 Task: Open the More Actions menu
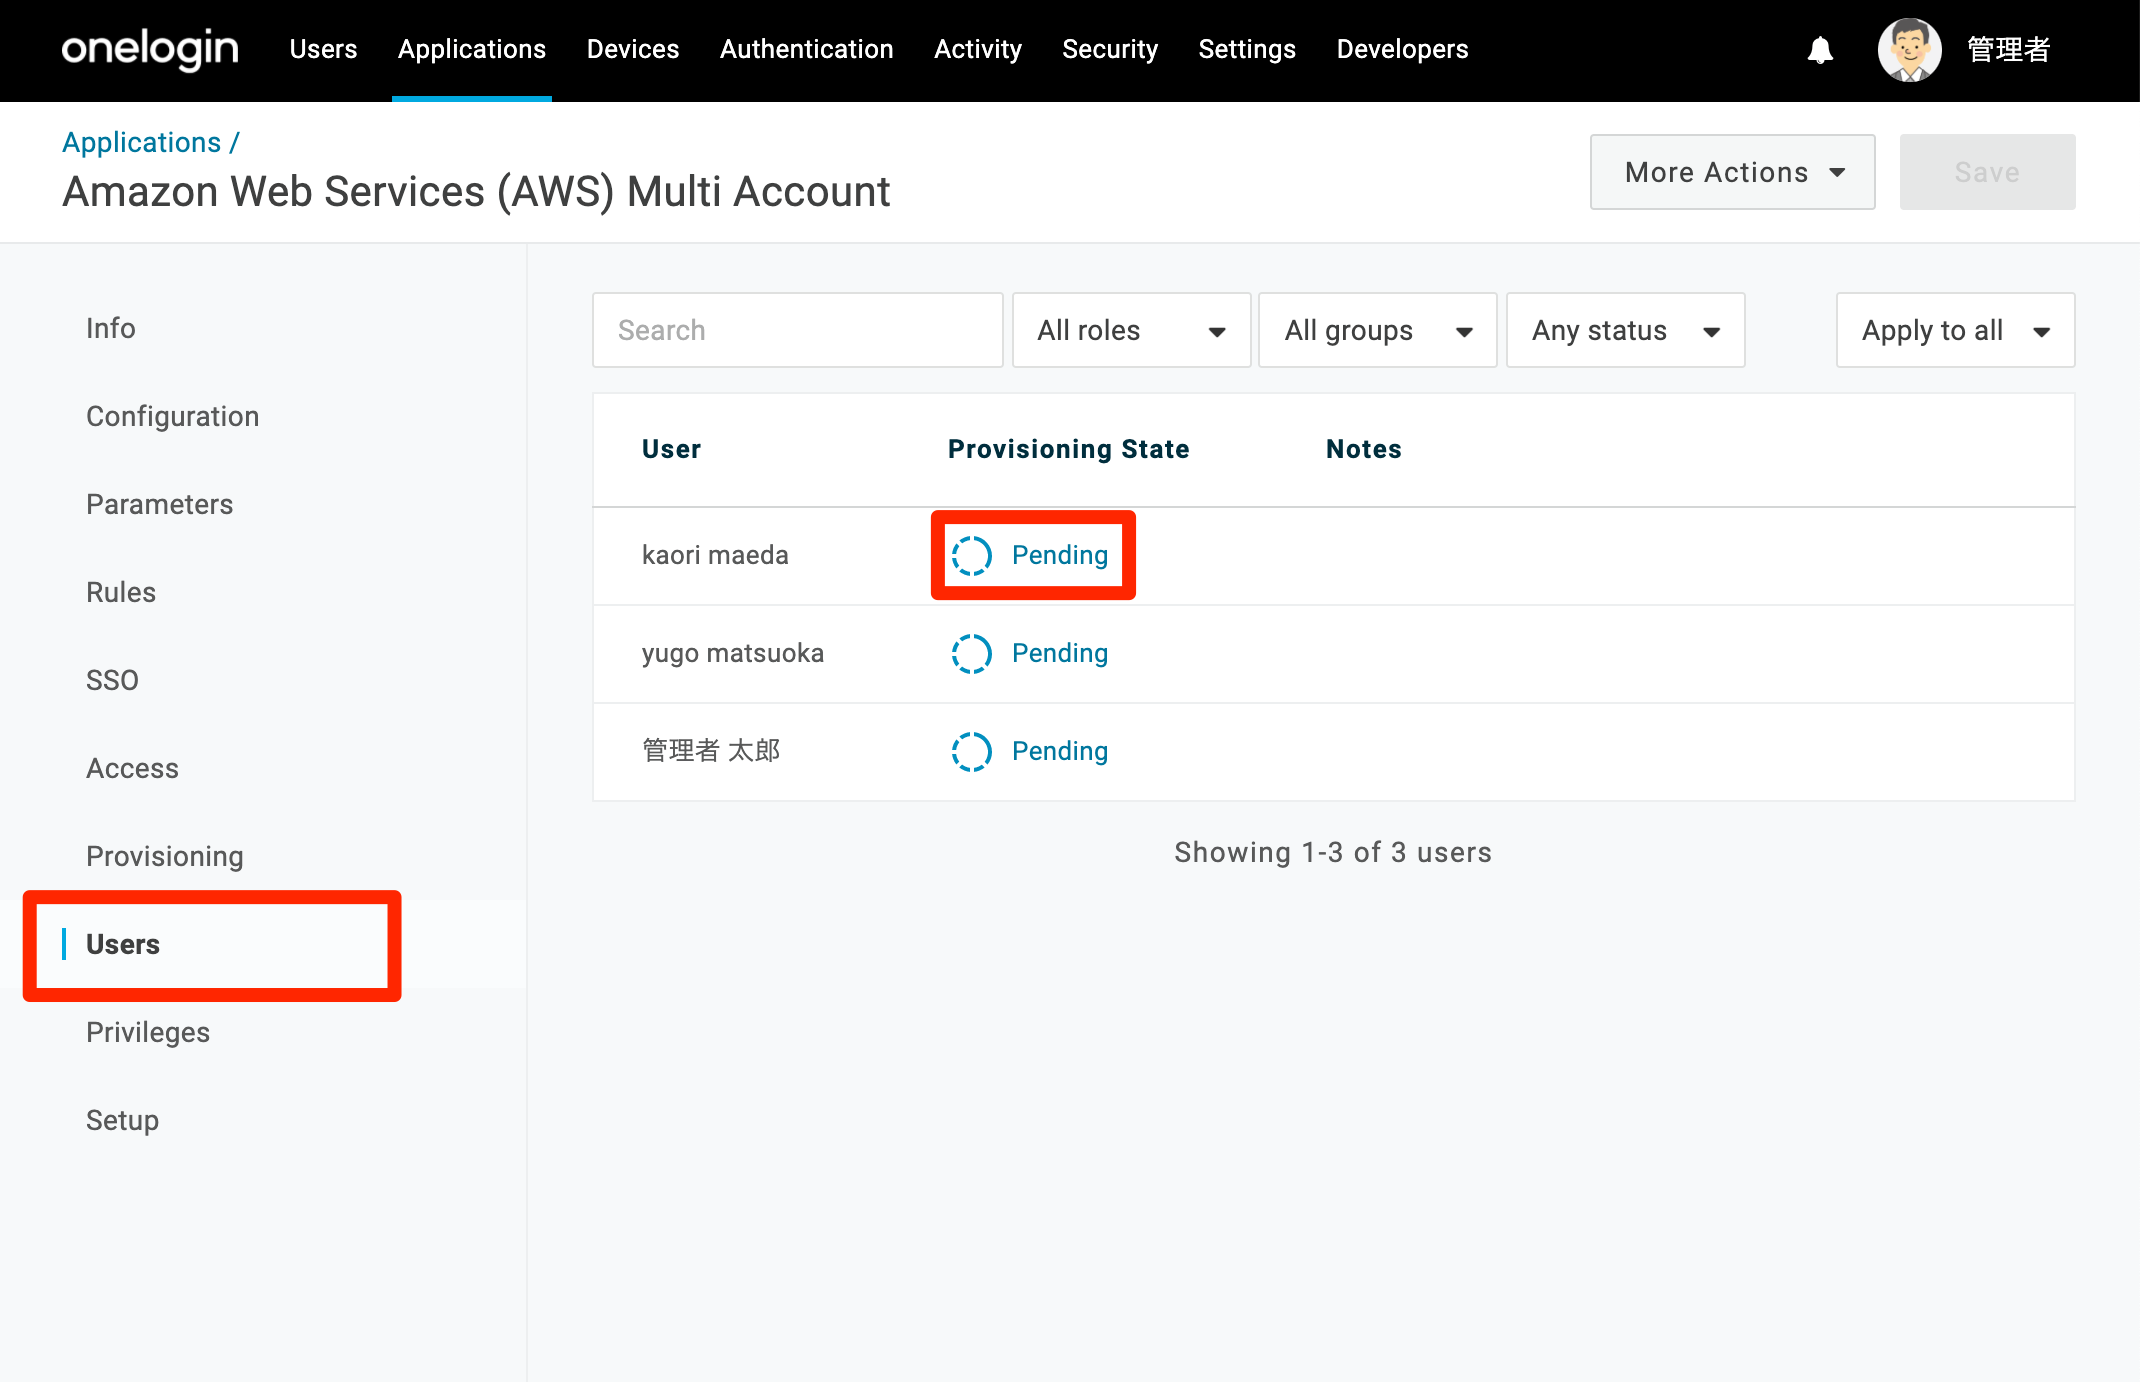[x=1732, y=172]
